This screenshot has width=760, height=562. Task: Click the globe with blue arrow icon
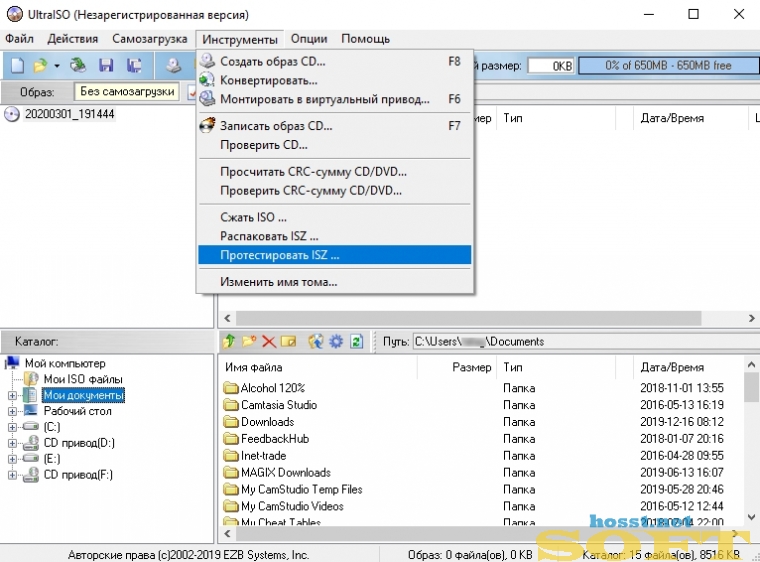tap(316, 341)
